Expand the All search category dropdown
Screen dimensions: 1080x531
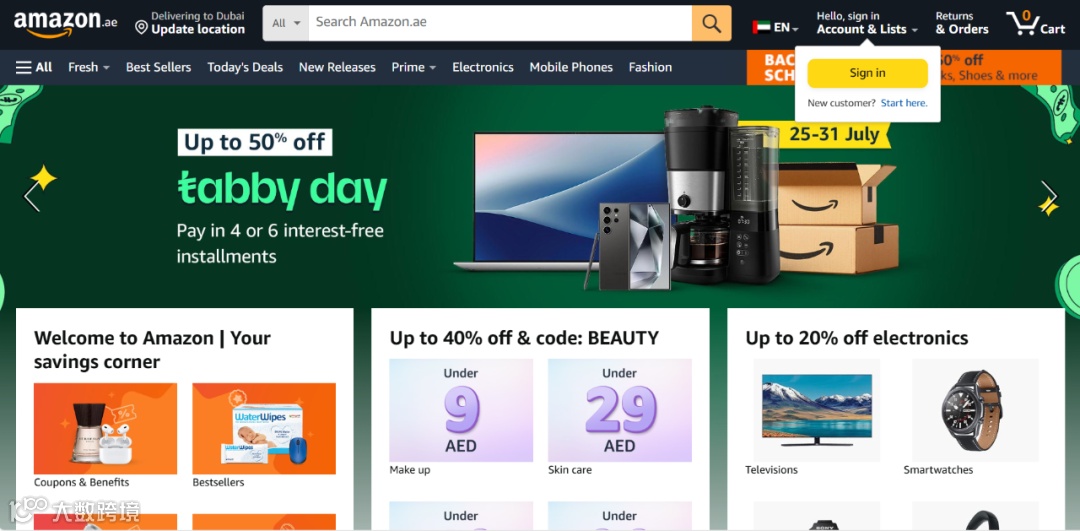pyautogui.click(x=286, y=23)
